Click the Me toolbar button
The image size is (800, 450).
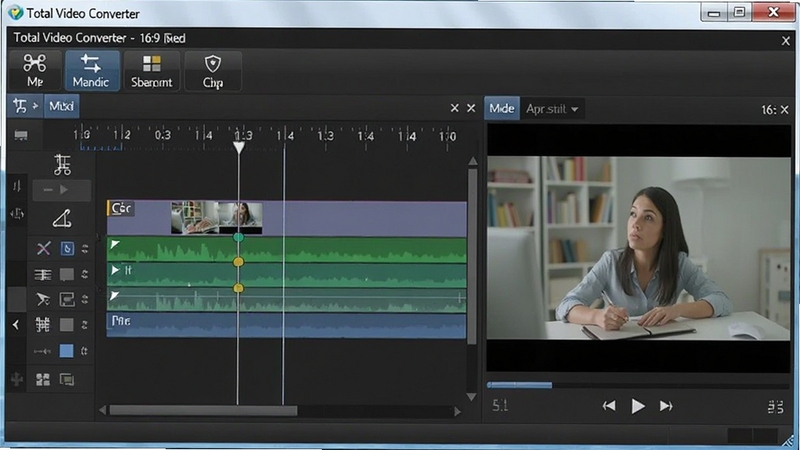click(x=35, y=70)
